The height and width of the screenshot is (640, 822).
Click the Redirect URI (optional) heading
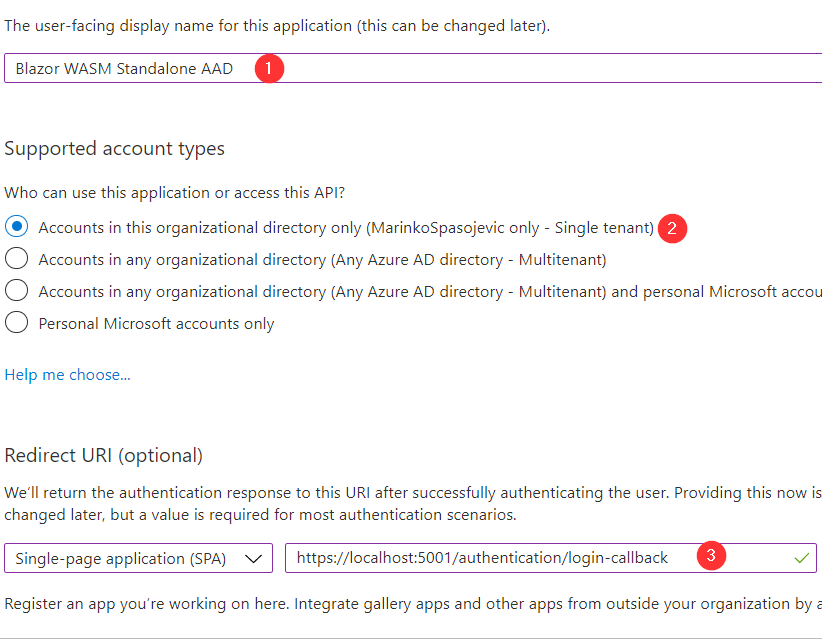[104, 456]
